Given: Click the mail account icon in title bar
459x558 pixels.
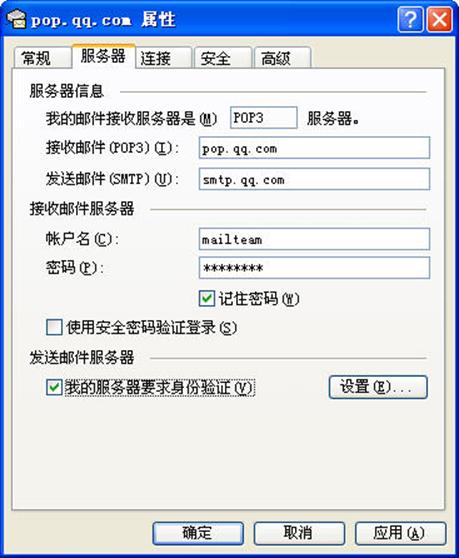Looking at the screenshot, I should tap(17, 19).
